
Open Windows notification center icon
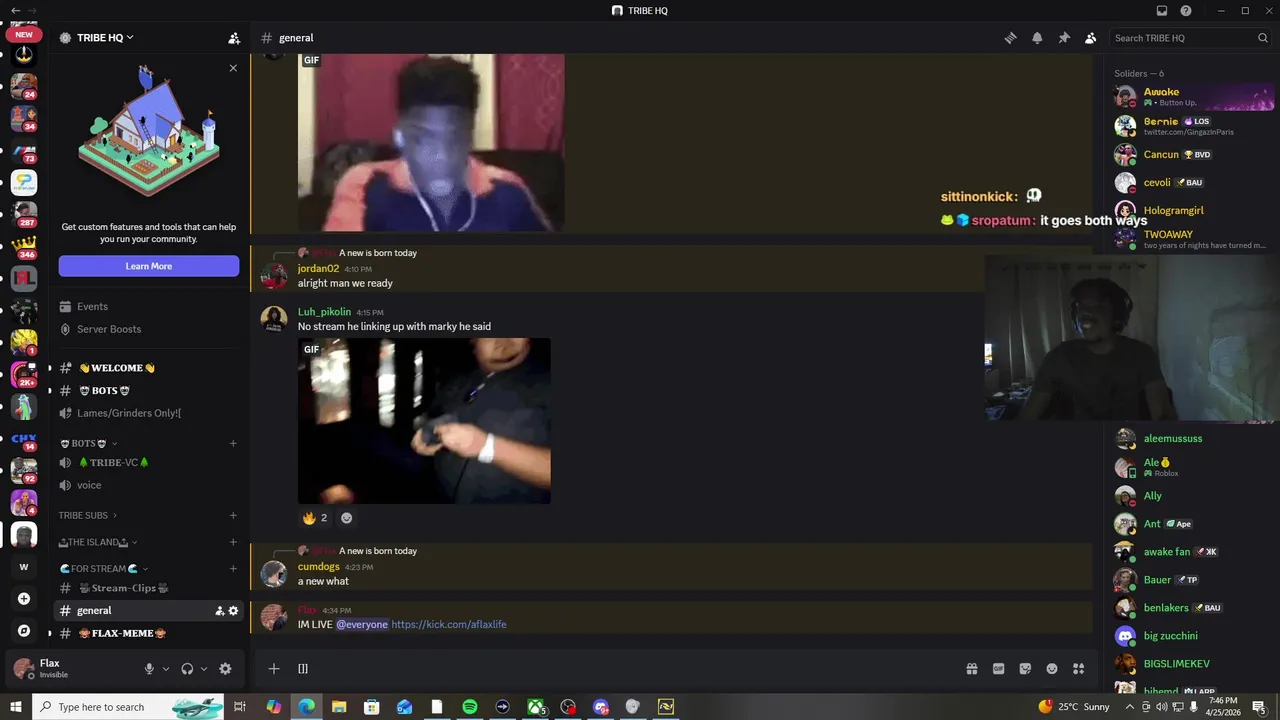pos(1258,707)
